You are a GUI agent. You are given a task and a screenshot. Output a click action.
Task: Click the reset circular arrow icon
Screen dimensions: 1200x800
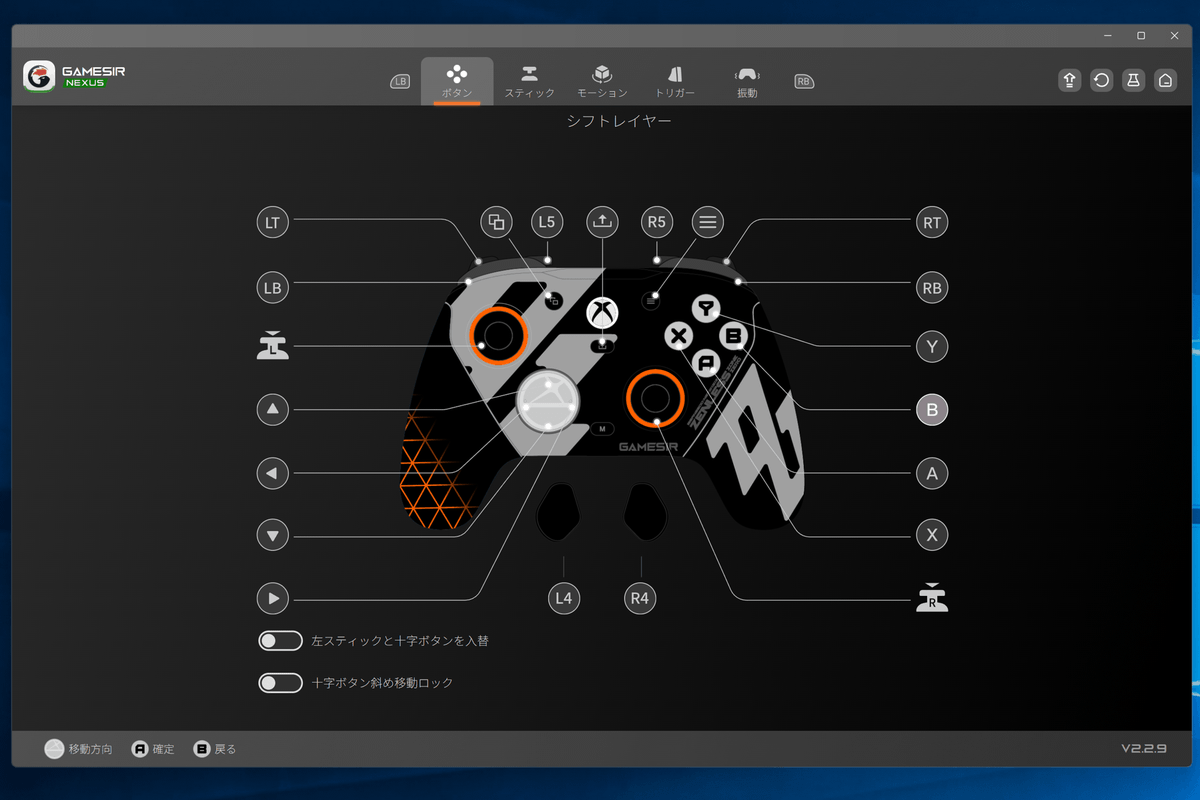coord(1101,81)
